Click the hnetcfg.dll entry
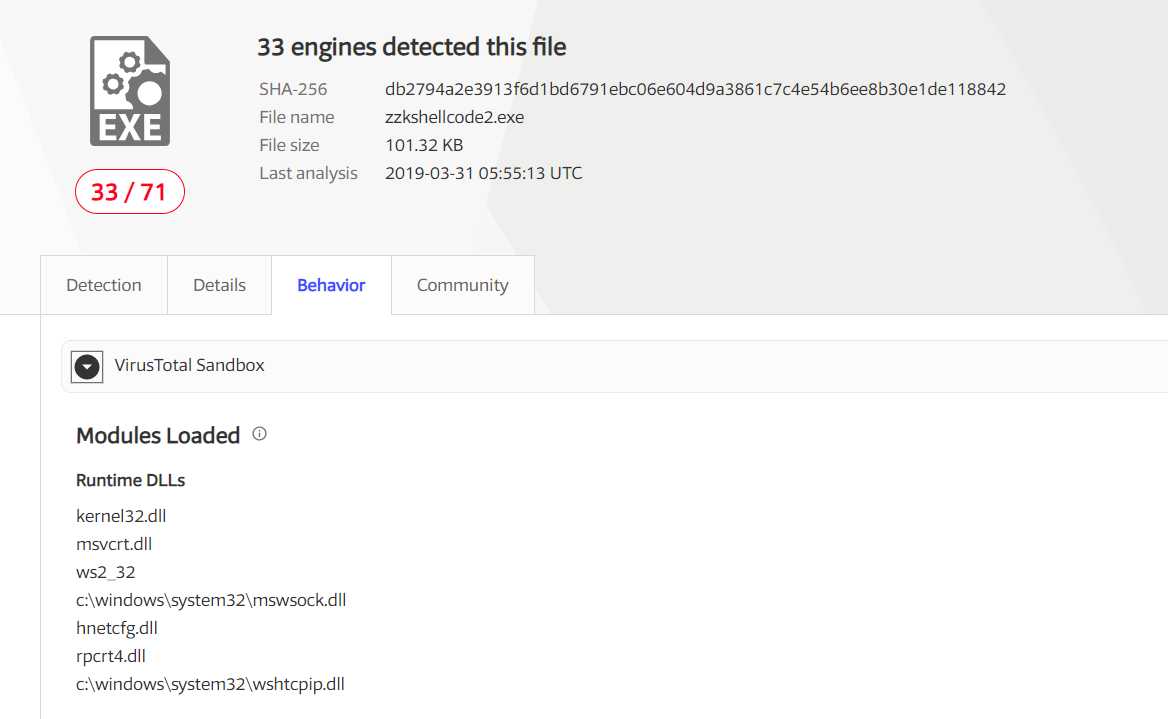Screen dimensions: 1168x719 tap(117, 628)
